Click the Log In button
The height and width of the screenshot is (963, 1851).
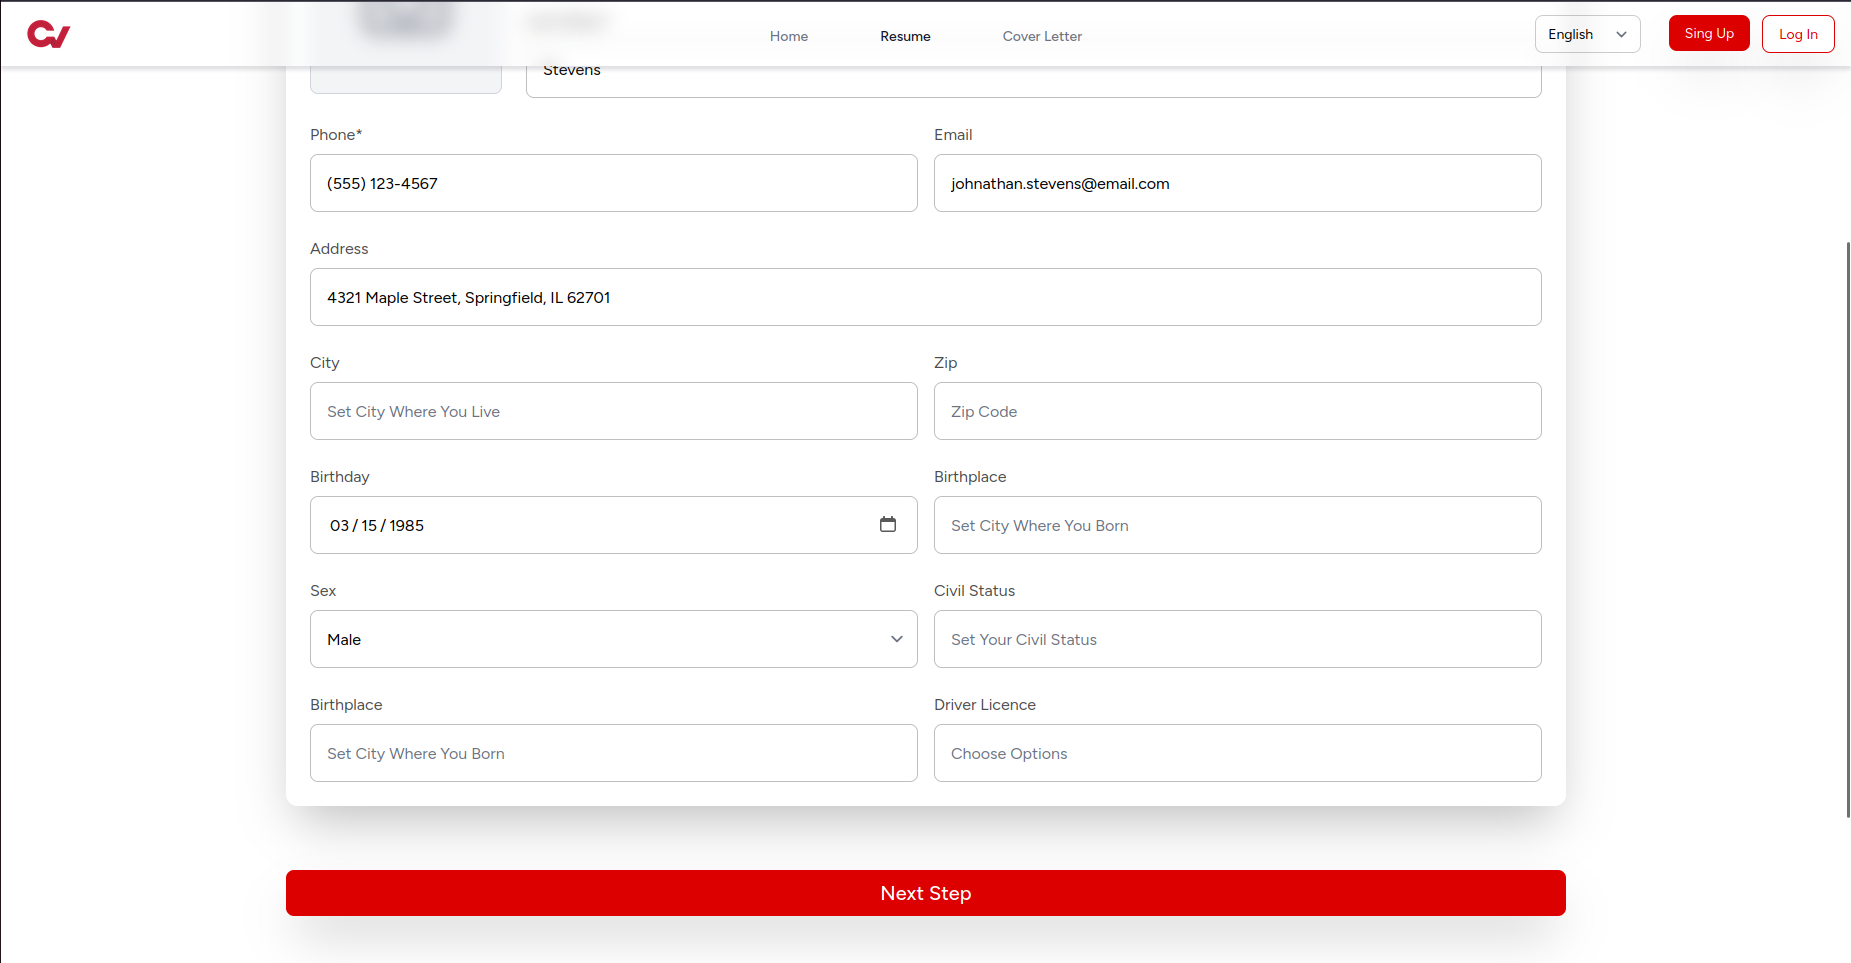pos(1797,34)
